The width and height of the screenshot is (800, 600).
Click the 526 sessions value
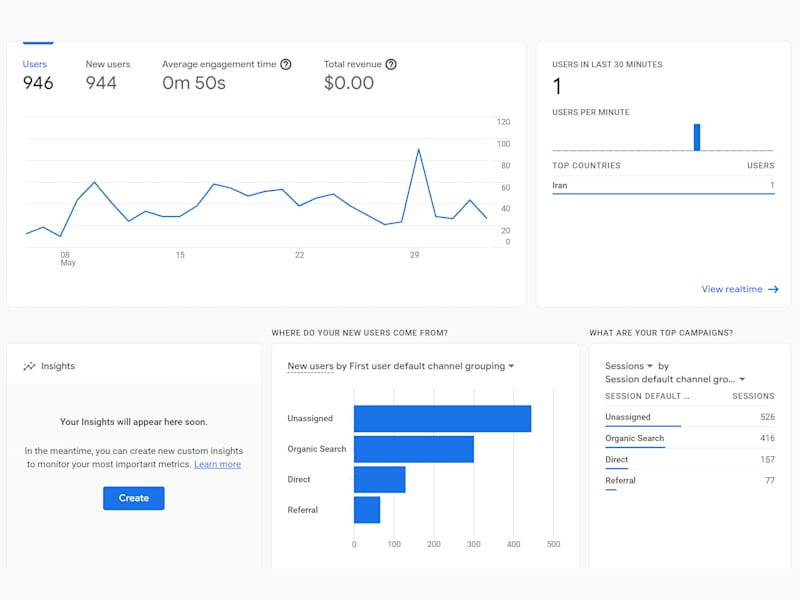767,417
